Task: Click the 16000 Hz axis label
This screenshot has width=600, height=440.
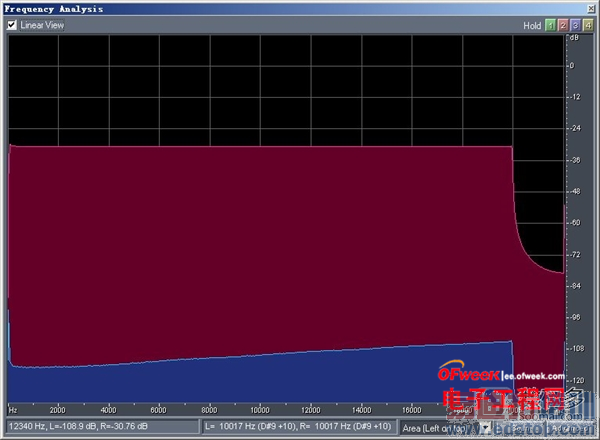Action: (412, 410)
